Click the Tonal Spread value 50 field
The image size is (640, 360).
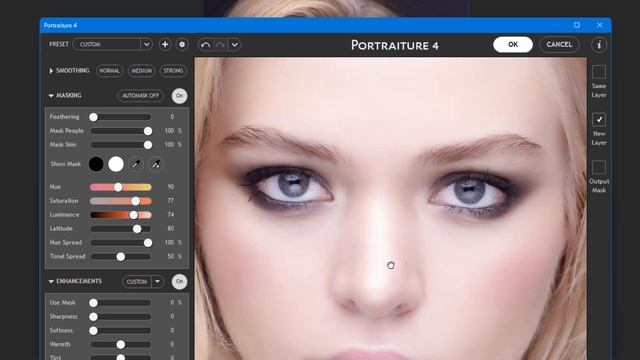[171, 256]
